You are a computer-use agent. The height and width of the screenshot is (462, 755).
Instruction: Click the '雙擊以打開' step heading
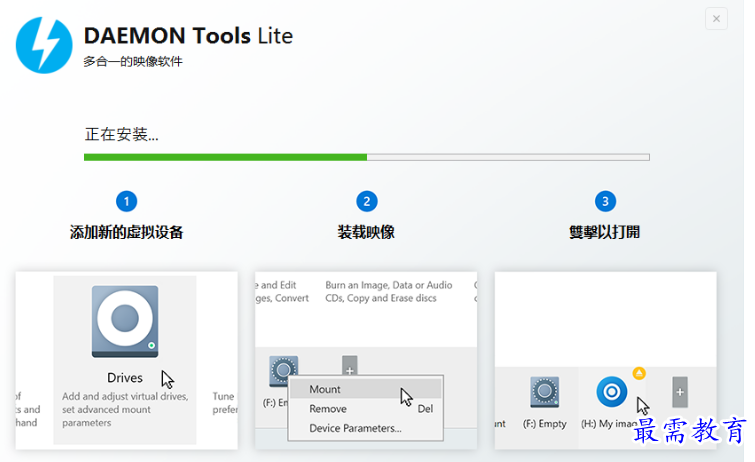[604, 232]
